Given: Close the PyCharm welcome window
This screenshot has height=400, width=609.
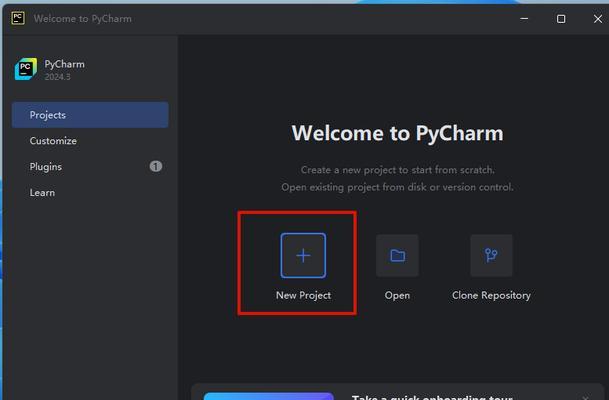Looking at the screenshot, I should tap(598, 18).
